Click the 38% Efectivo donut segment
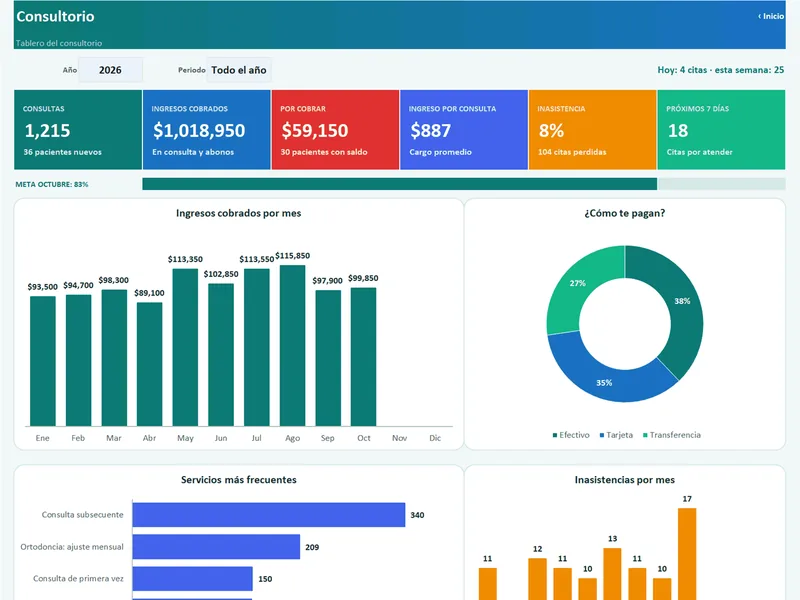 682,306
